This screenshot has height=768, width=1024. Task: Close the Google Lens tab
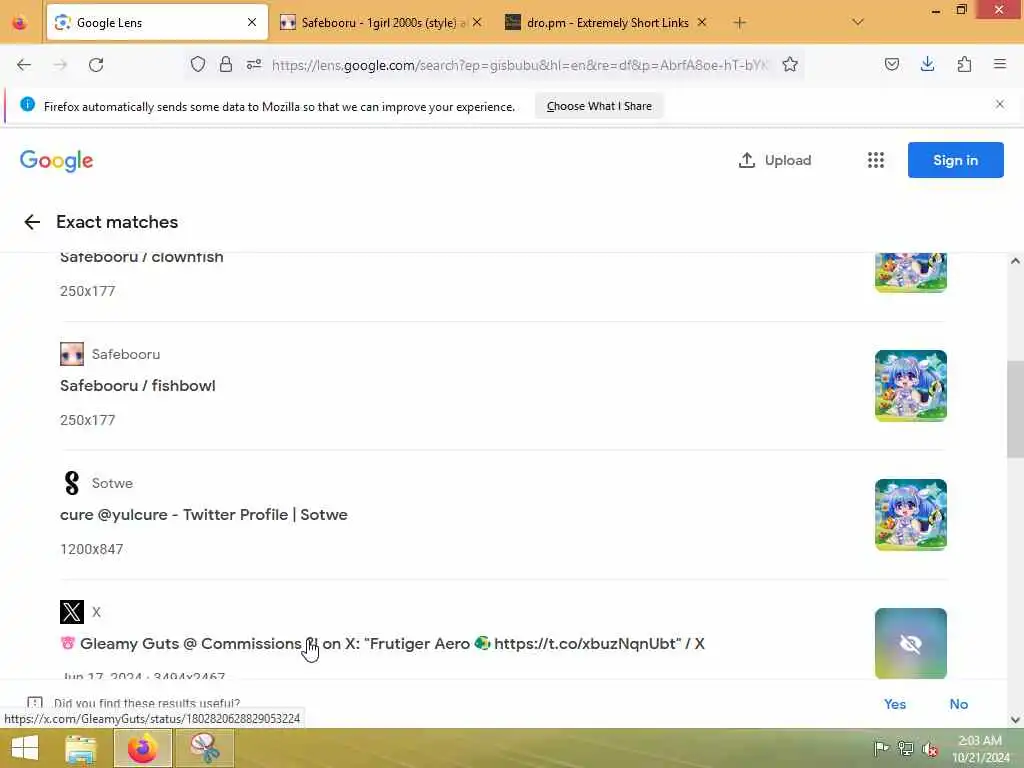pos(252,22)
